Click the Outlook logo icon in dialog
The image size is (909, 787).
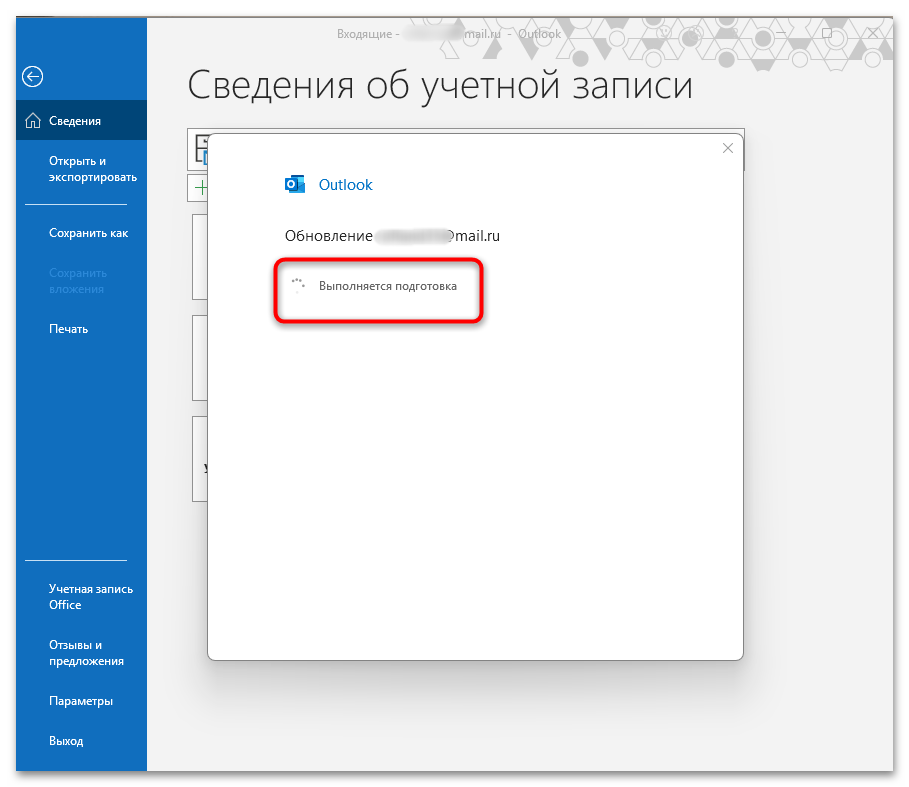pos(294,184)
